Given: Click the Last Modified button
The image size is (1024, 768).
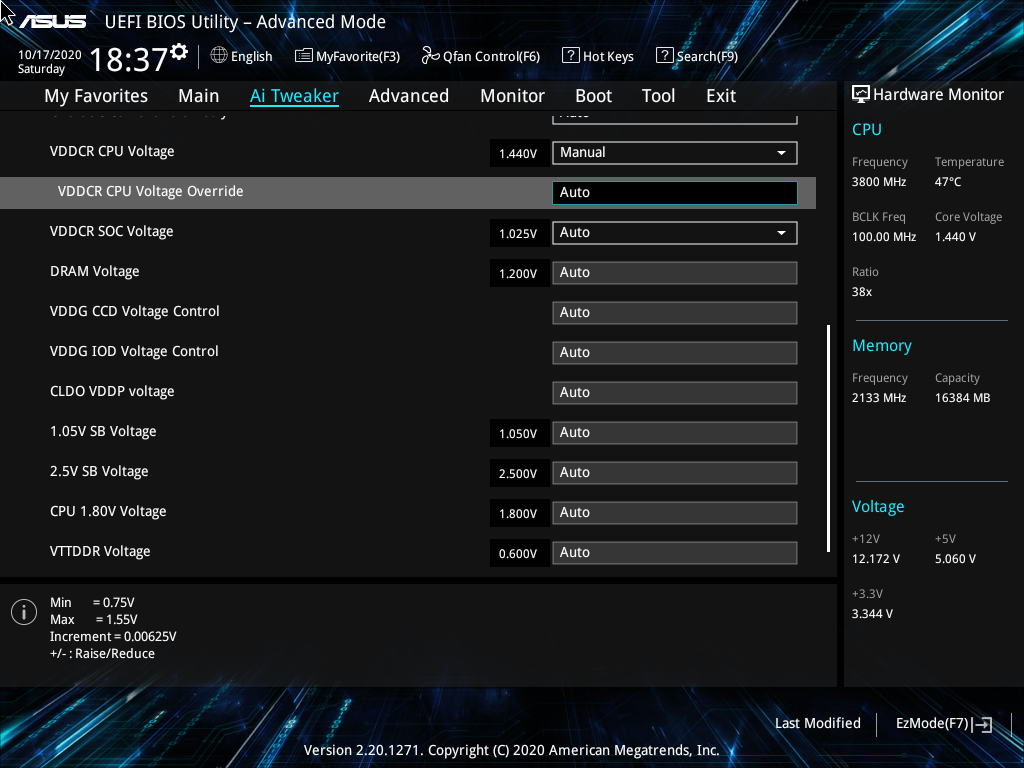Looking at the screenshot, I should click(818, 724).
